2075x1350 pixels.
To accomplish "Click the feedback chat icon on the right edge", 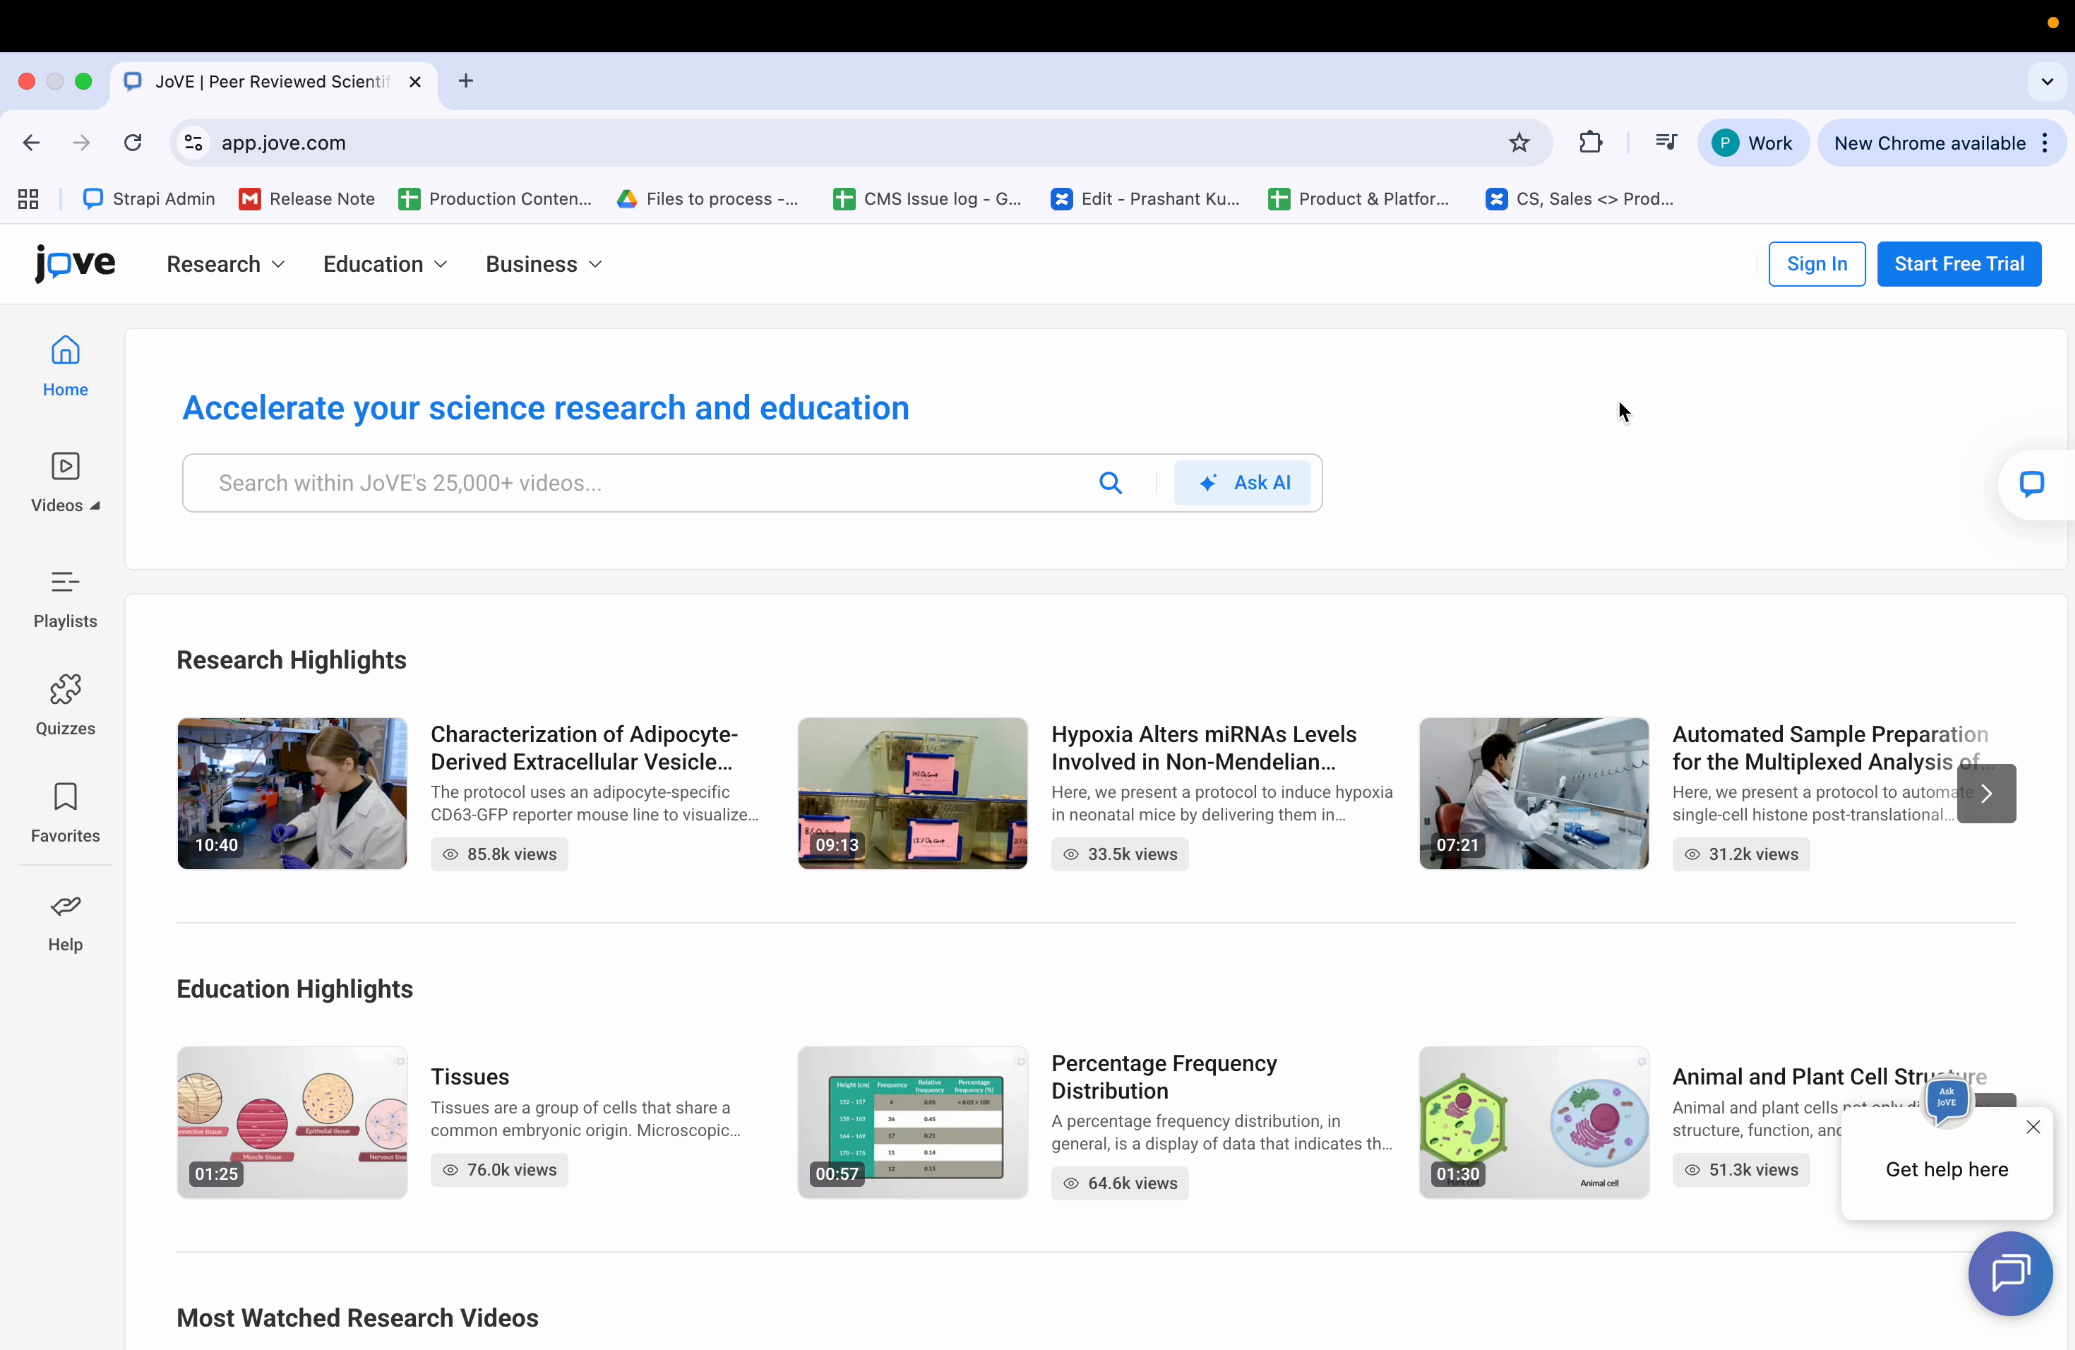I will click(2031, 485).
